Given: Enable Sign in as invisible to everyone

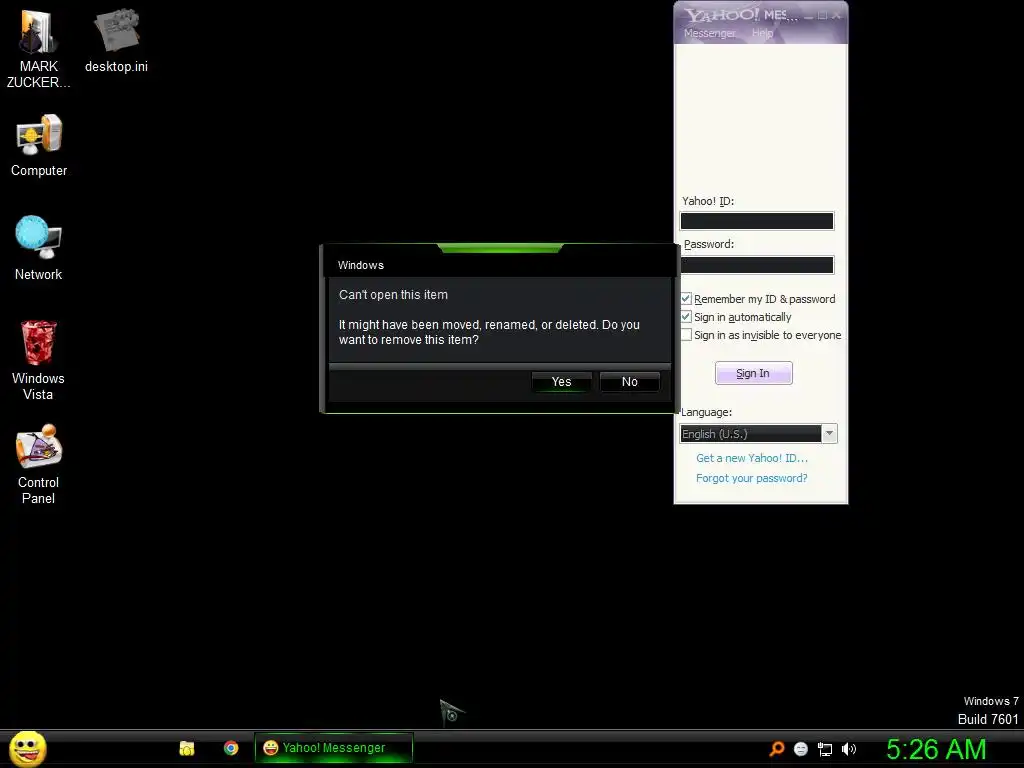Looking at the screenshot, I should [686, 335].
